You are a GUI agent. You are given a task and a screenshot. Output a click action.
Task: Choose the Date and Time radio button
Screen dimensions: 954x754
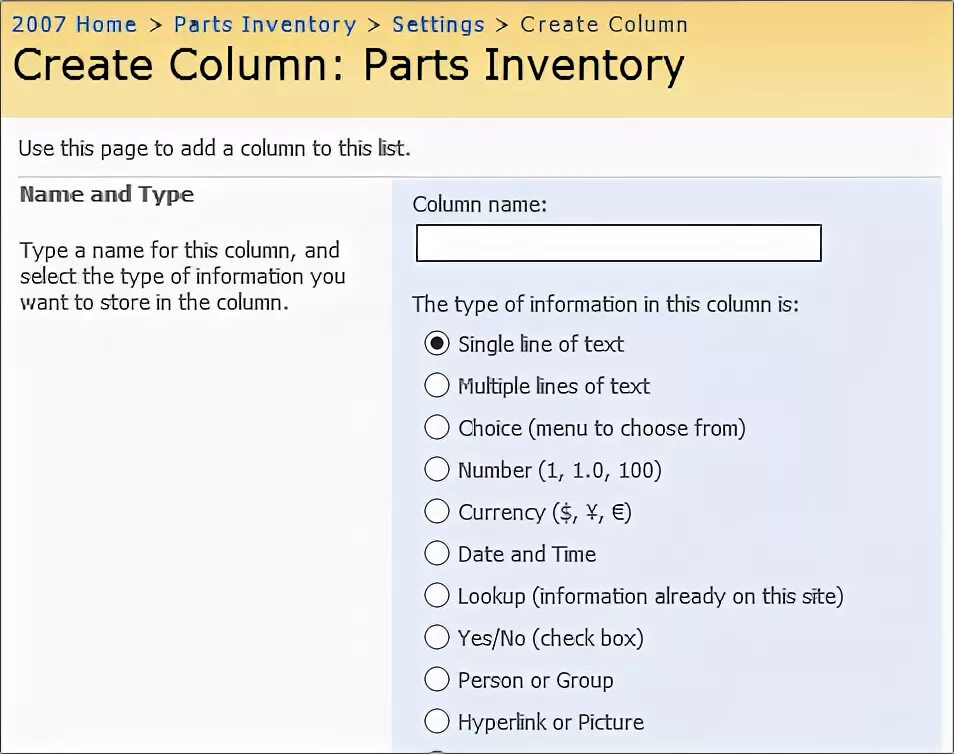[x=437, y=554]
